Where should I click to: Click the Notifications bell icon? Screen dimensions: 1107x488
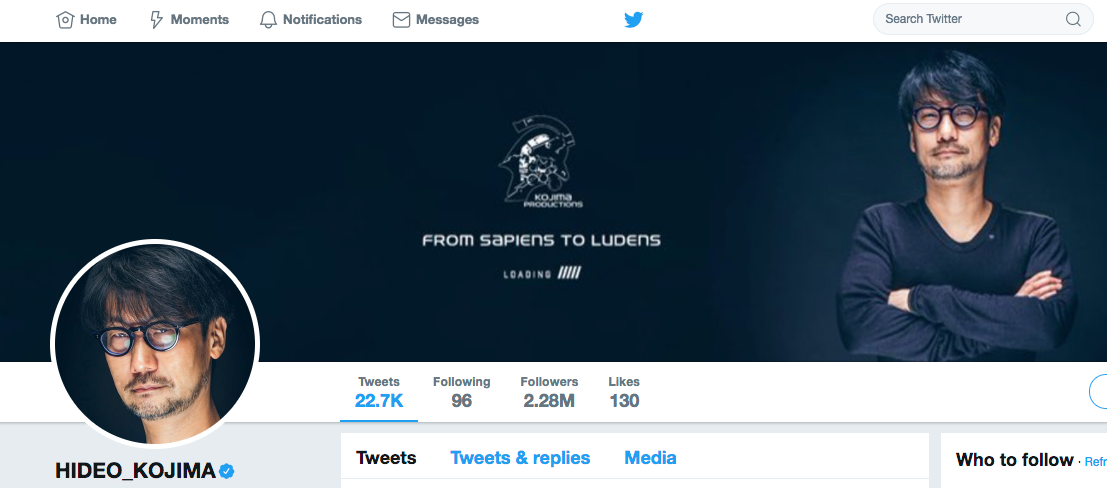(268, 20)
